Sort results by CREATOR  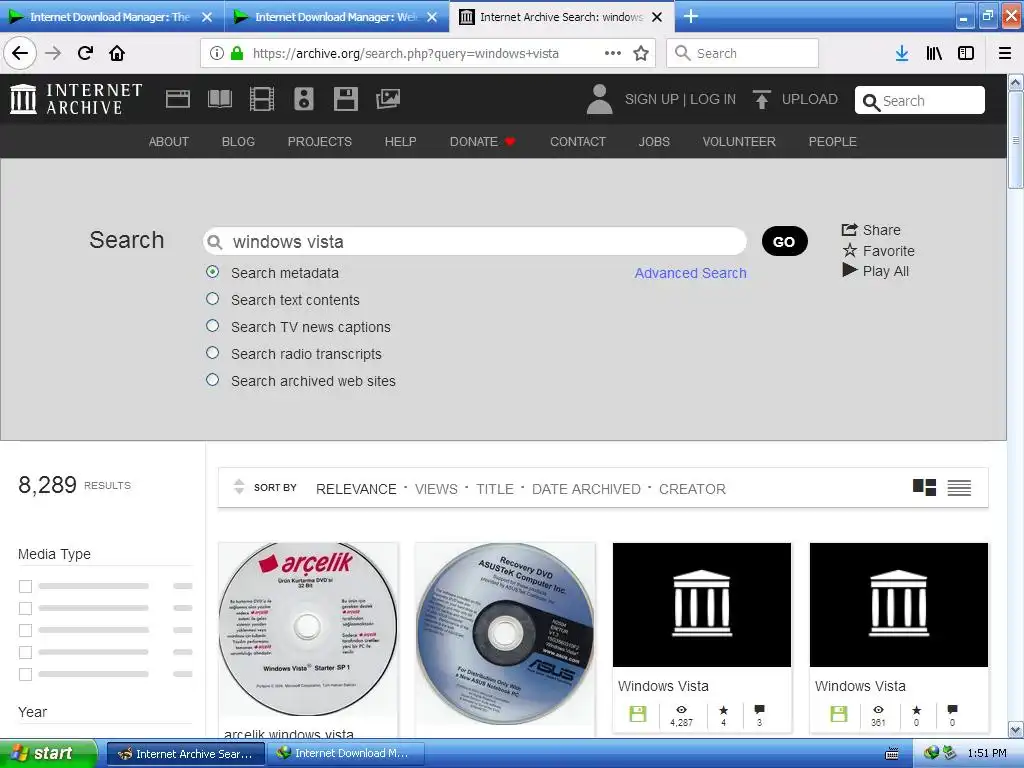(x=692, y=489)
